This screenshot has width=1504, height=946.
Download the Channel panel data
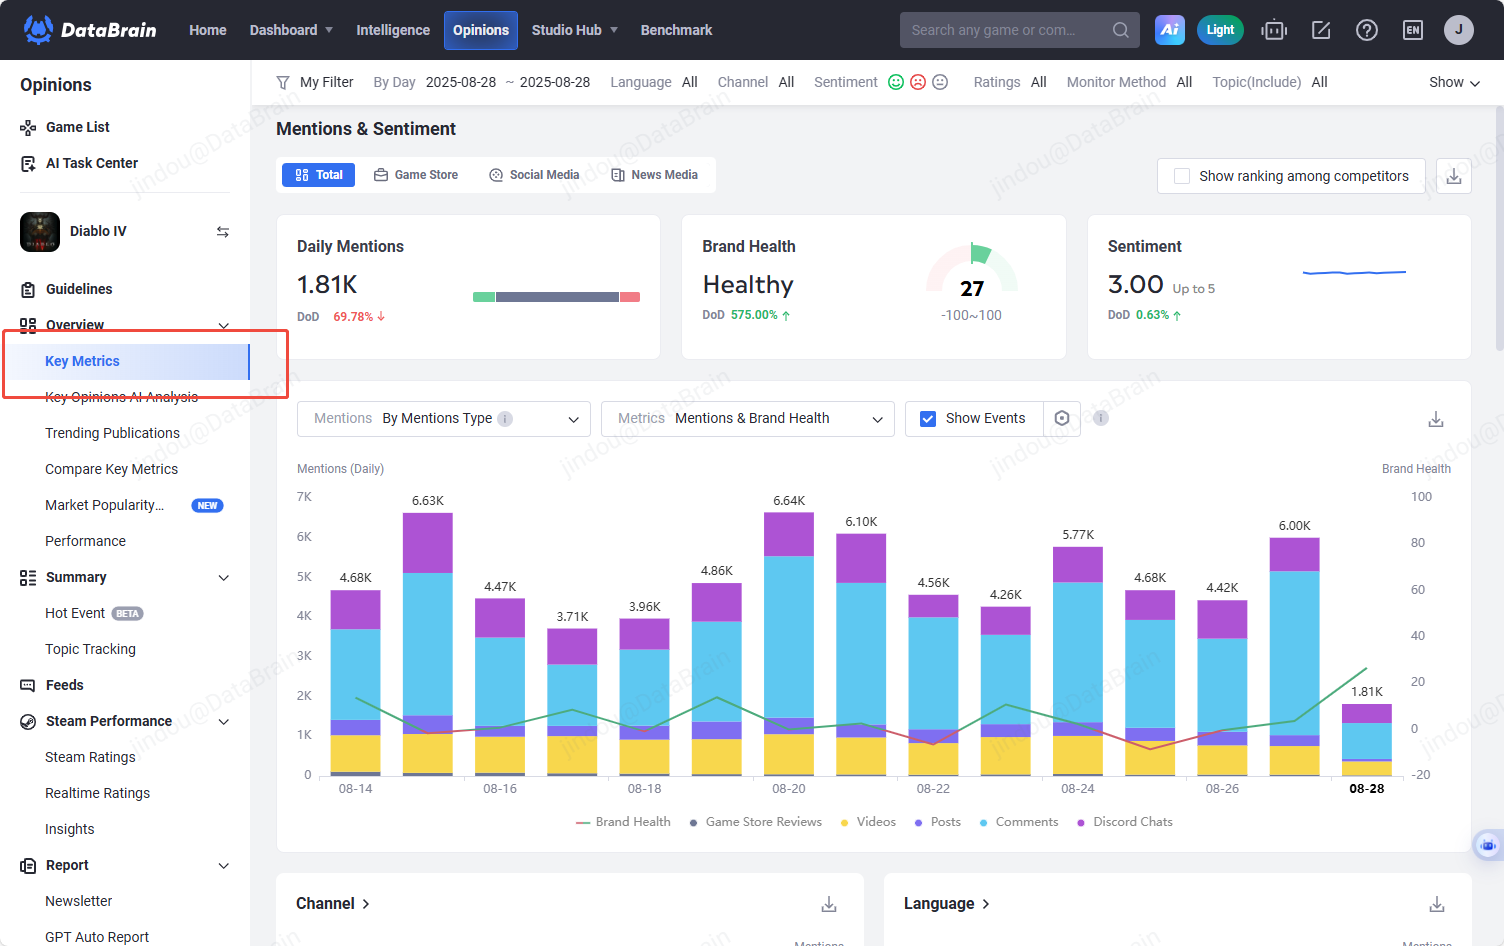(829, 904)
